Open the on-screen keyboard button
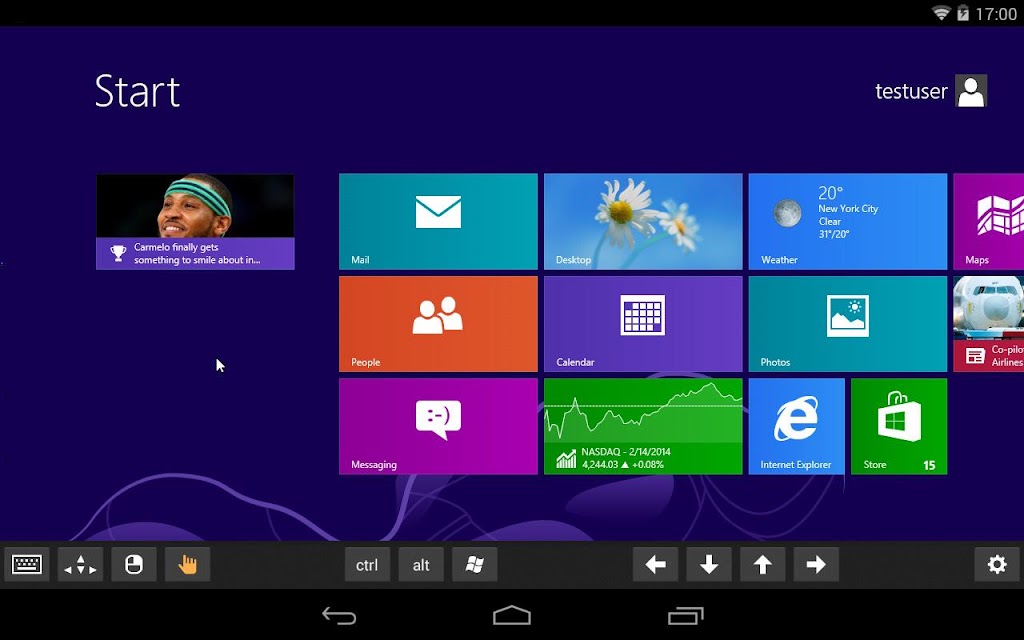The width and height of the screenshot is (1024, 640). 27,564
